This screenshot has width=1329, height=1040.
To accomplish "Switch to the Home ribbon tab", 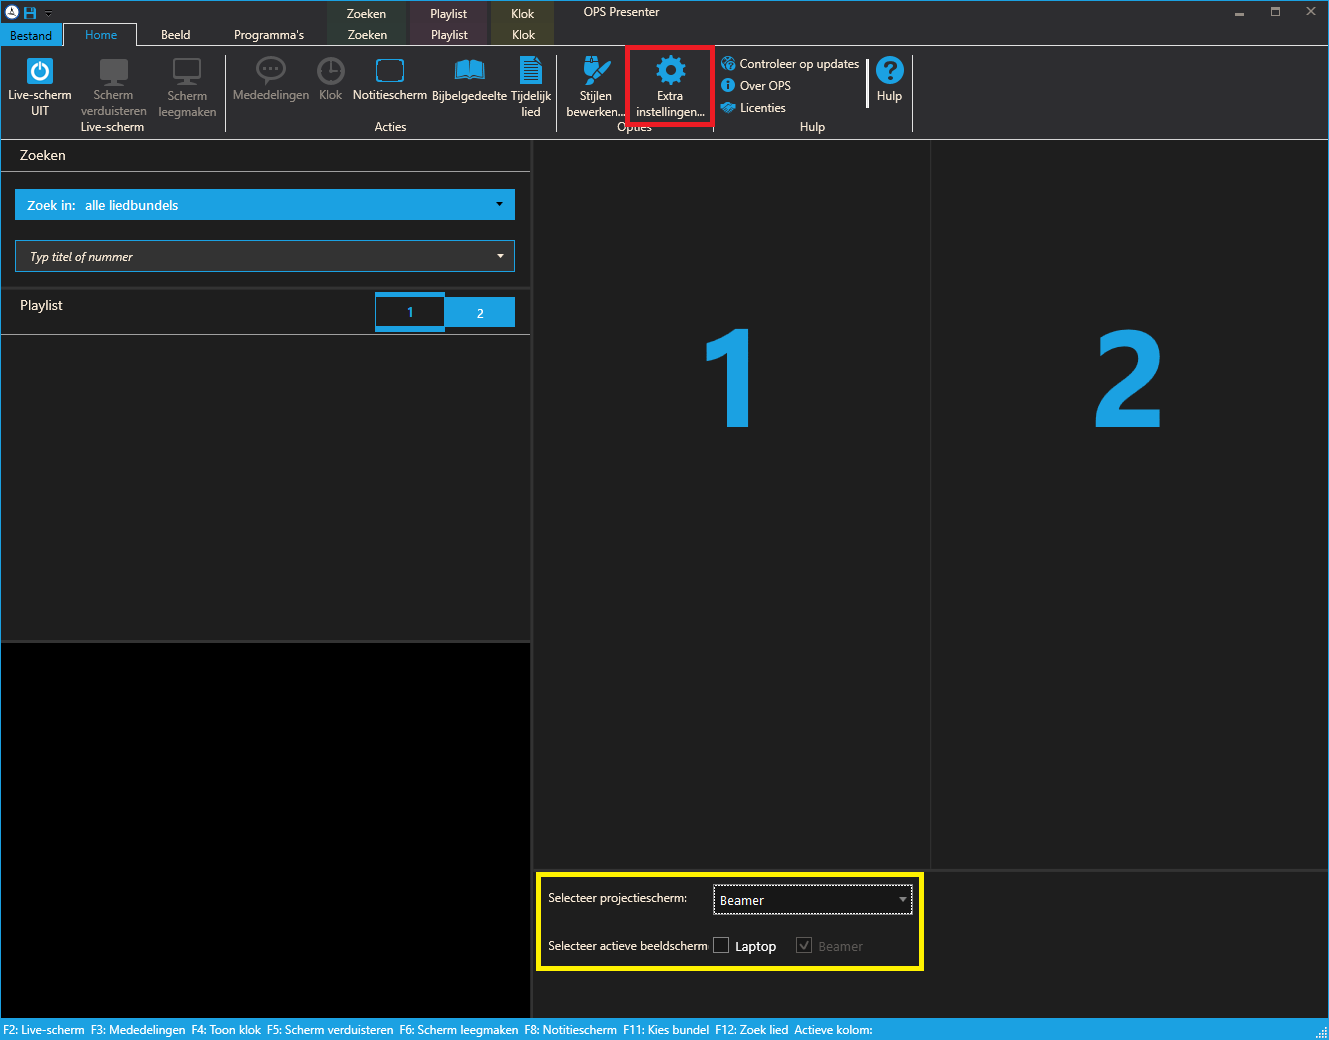I will click(101, 35).
